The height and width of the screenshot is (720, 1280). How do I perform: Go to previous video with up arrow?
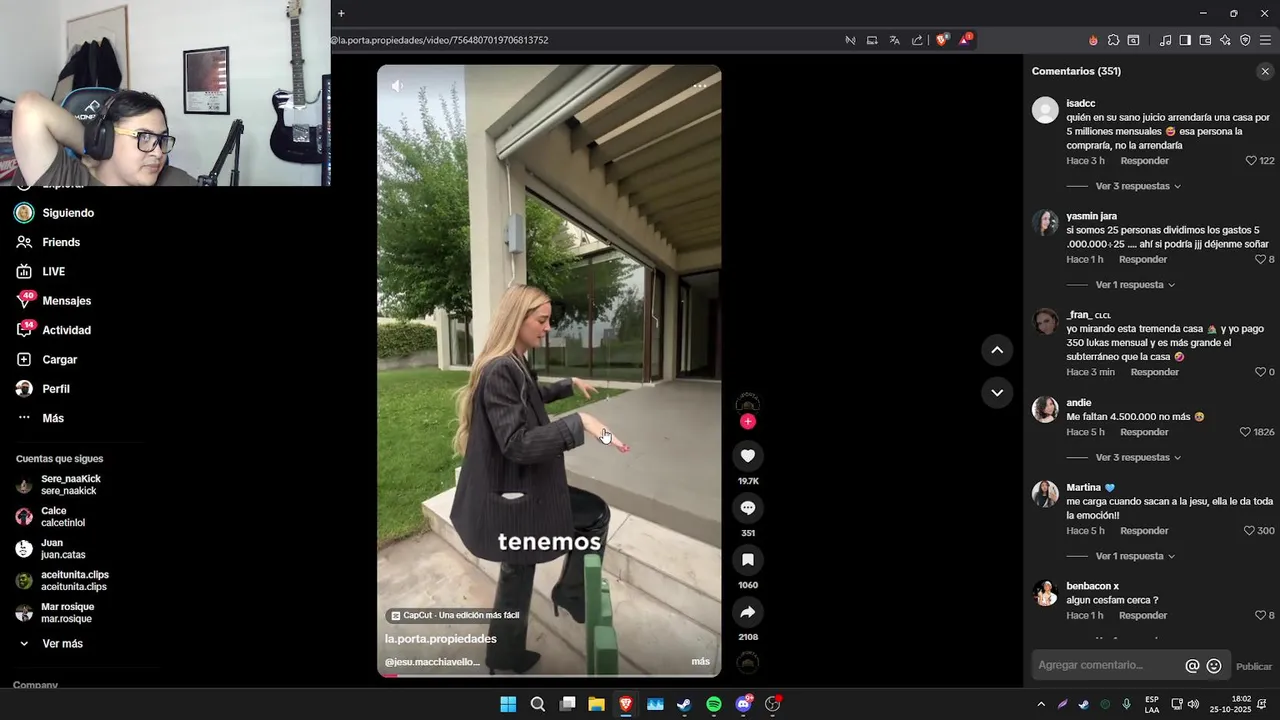[x=997, y=350]
